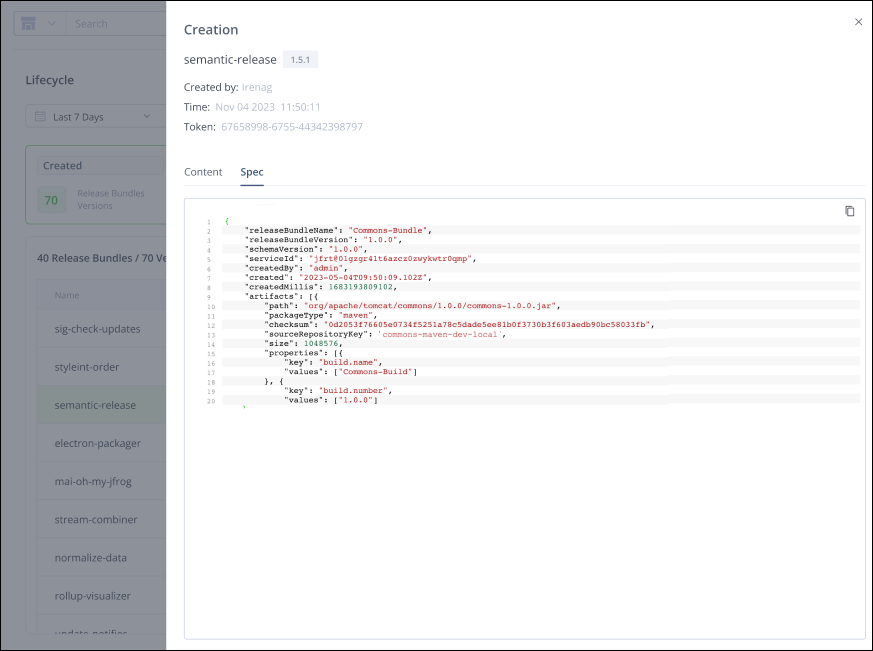Copy the Spec JSON with the copy icon
Screen dimensions: 873x651
tap(849, 211)
